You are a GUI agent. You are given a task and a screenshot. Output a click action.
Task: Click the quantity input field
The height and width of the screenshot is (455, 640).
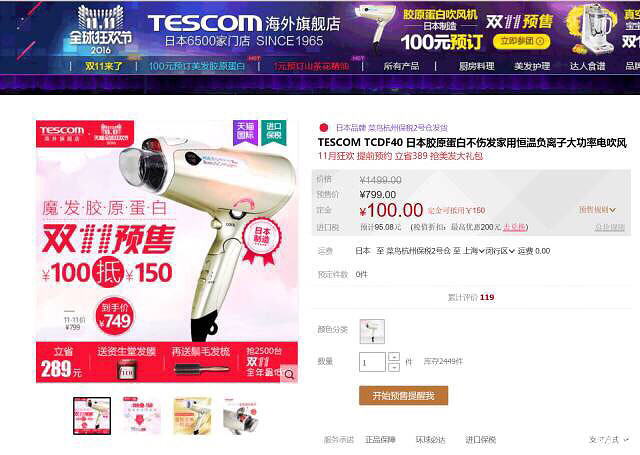click(372, 362)
